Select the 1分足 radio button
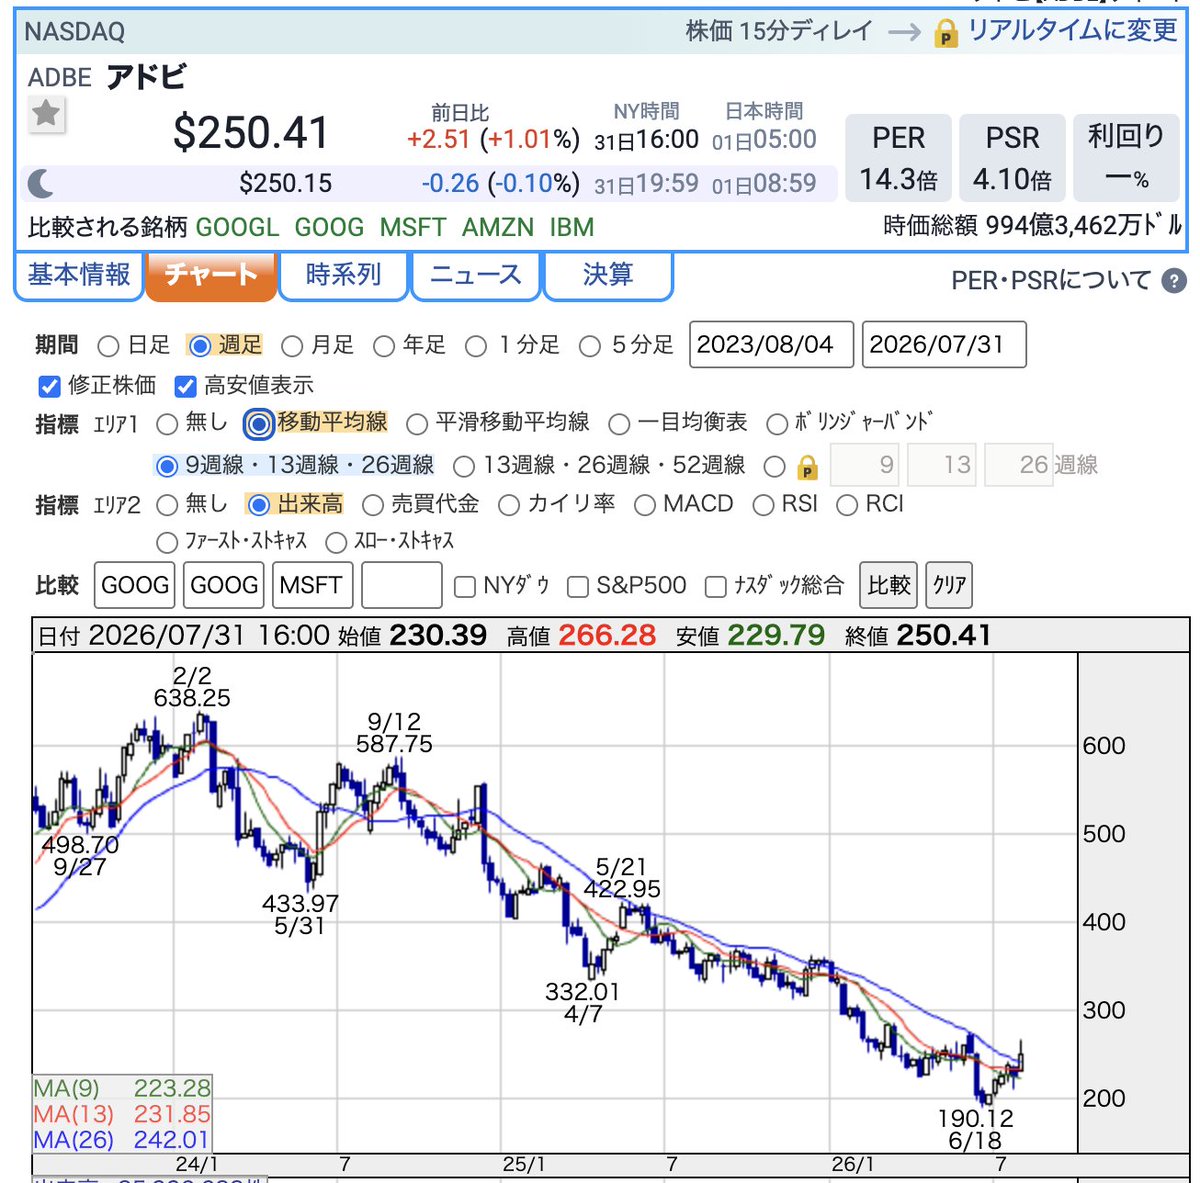This screenshot has height=1183, width=1200. [x=476, y=346]
